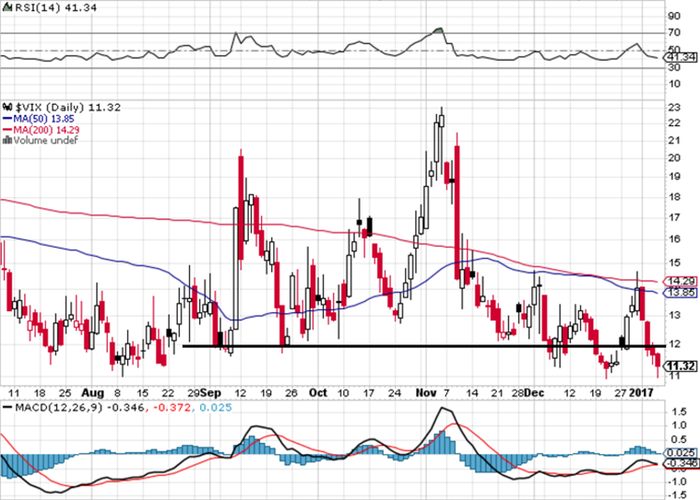Viewport: 700px width, 500px height.
Task: Click the 11.32 last price tag on right axis
Action: [678, 366]
